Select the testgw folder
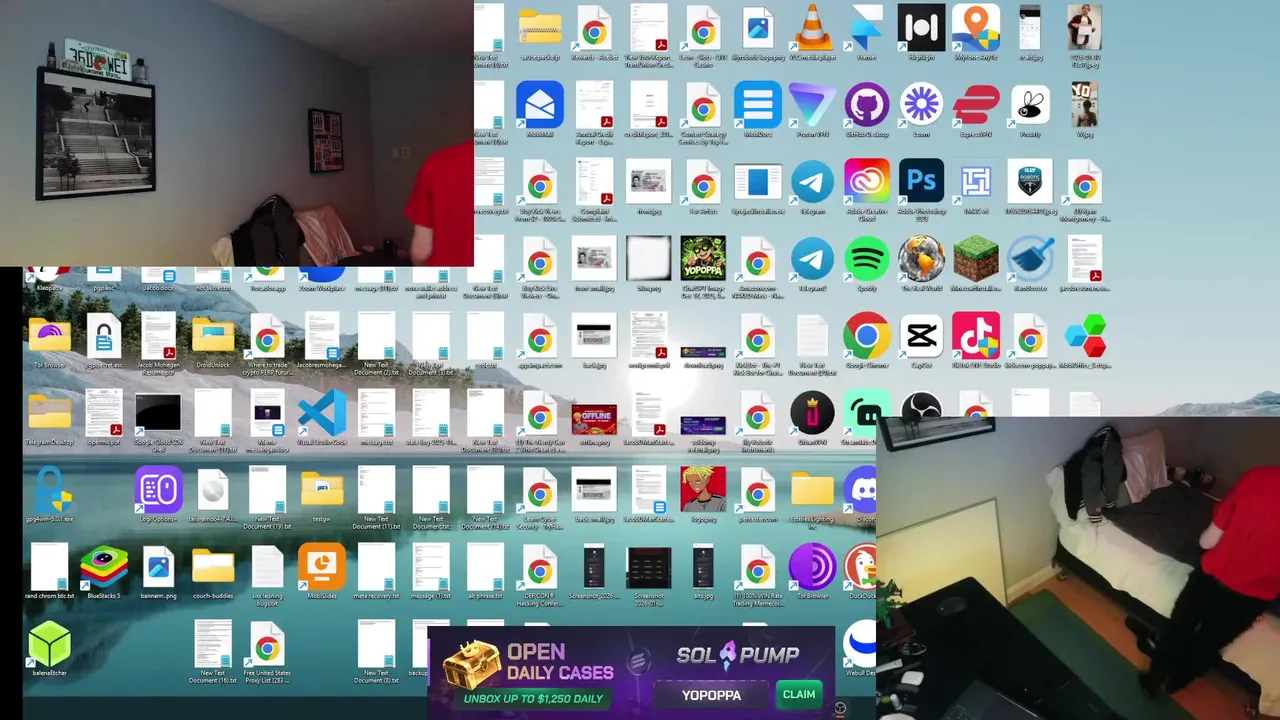 322,491
